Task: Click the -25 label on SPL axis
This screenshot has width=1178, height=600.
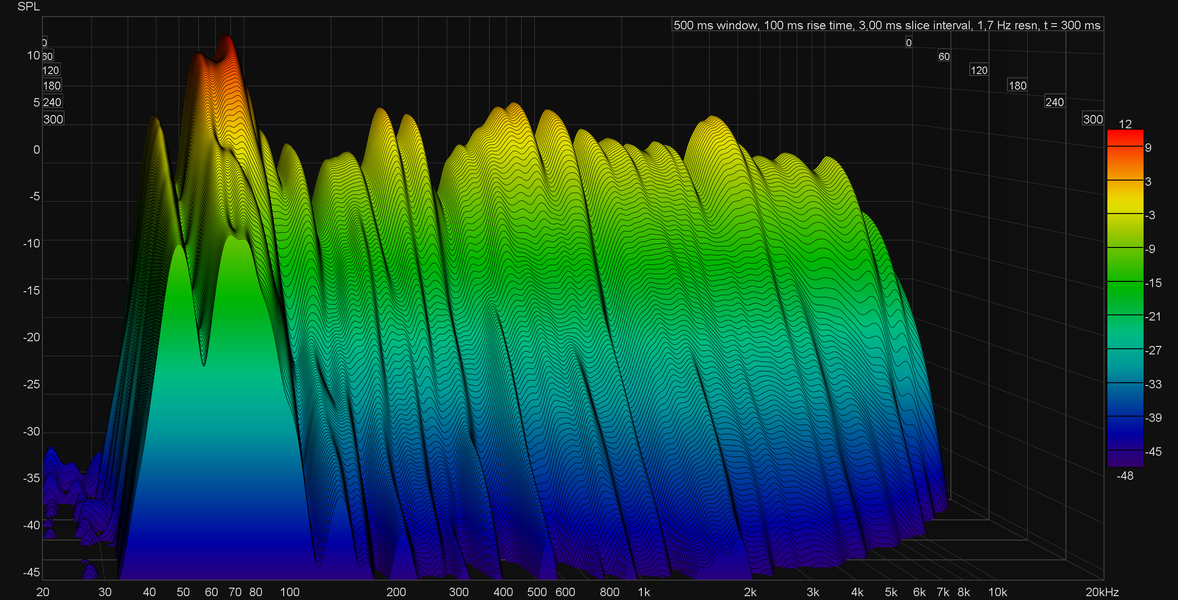Action: point(31,385)
